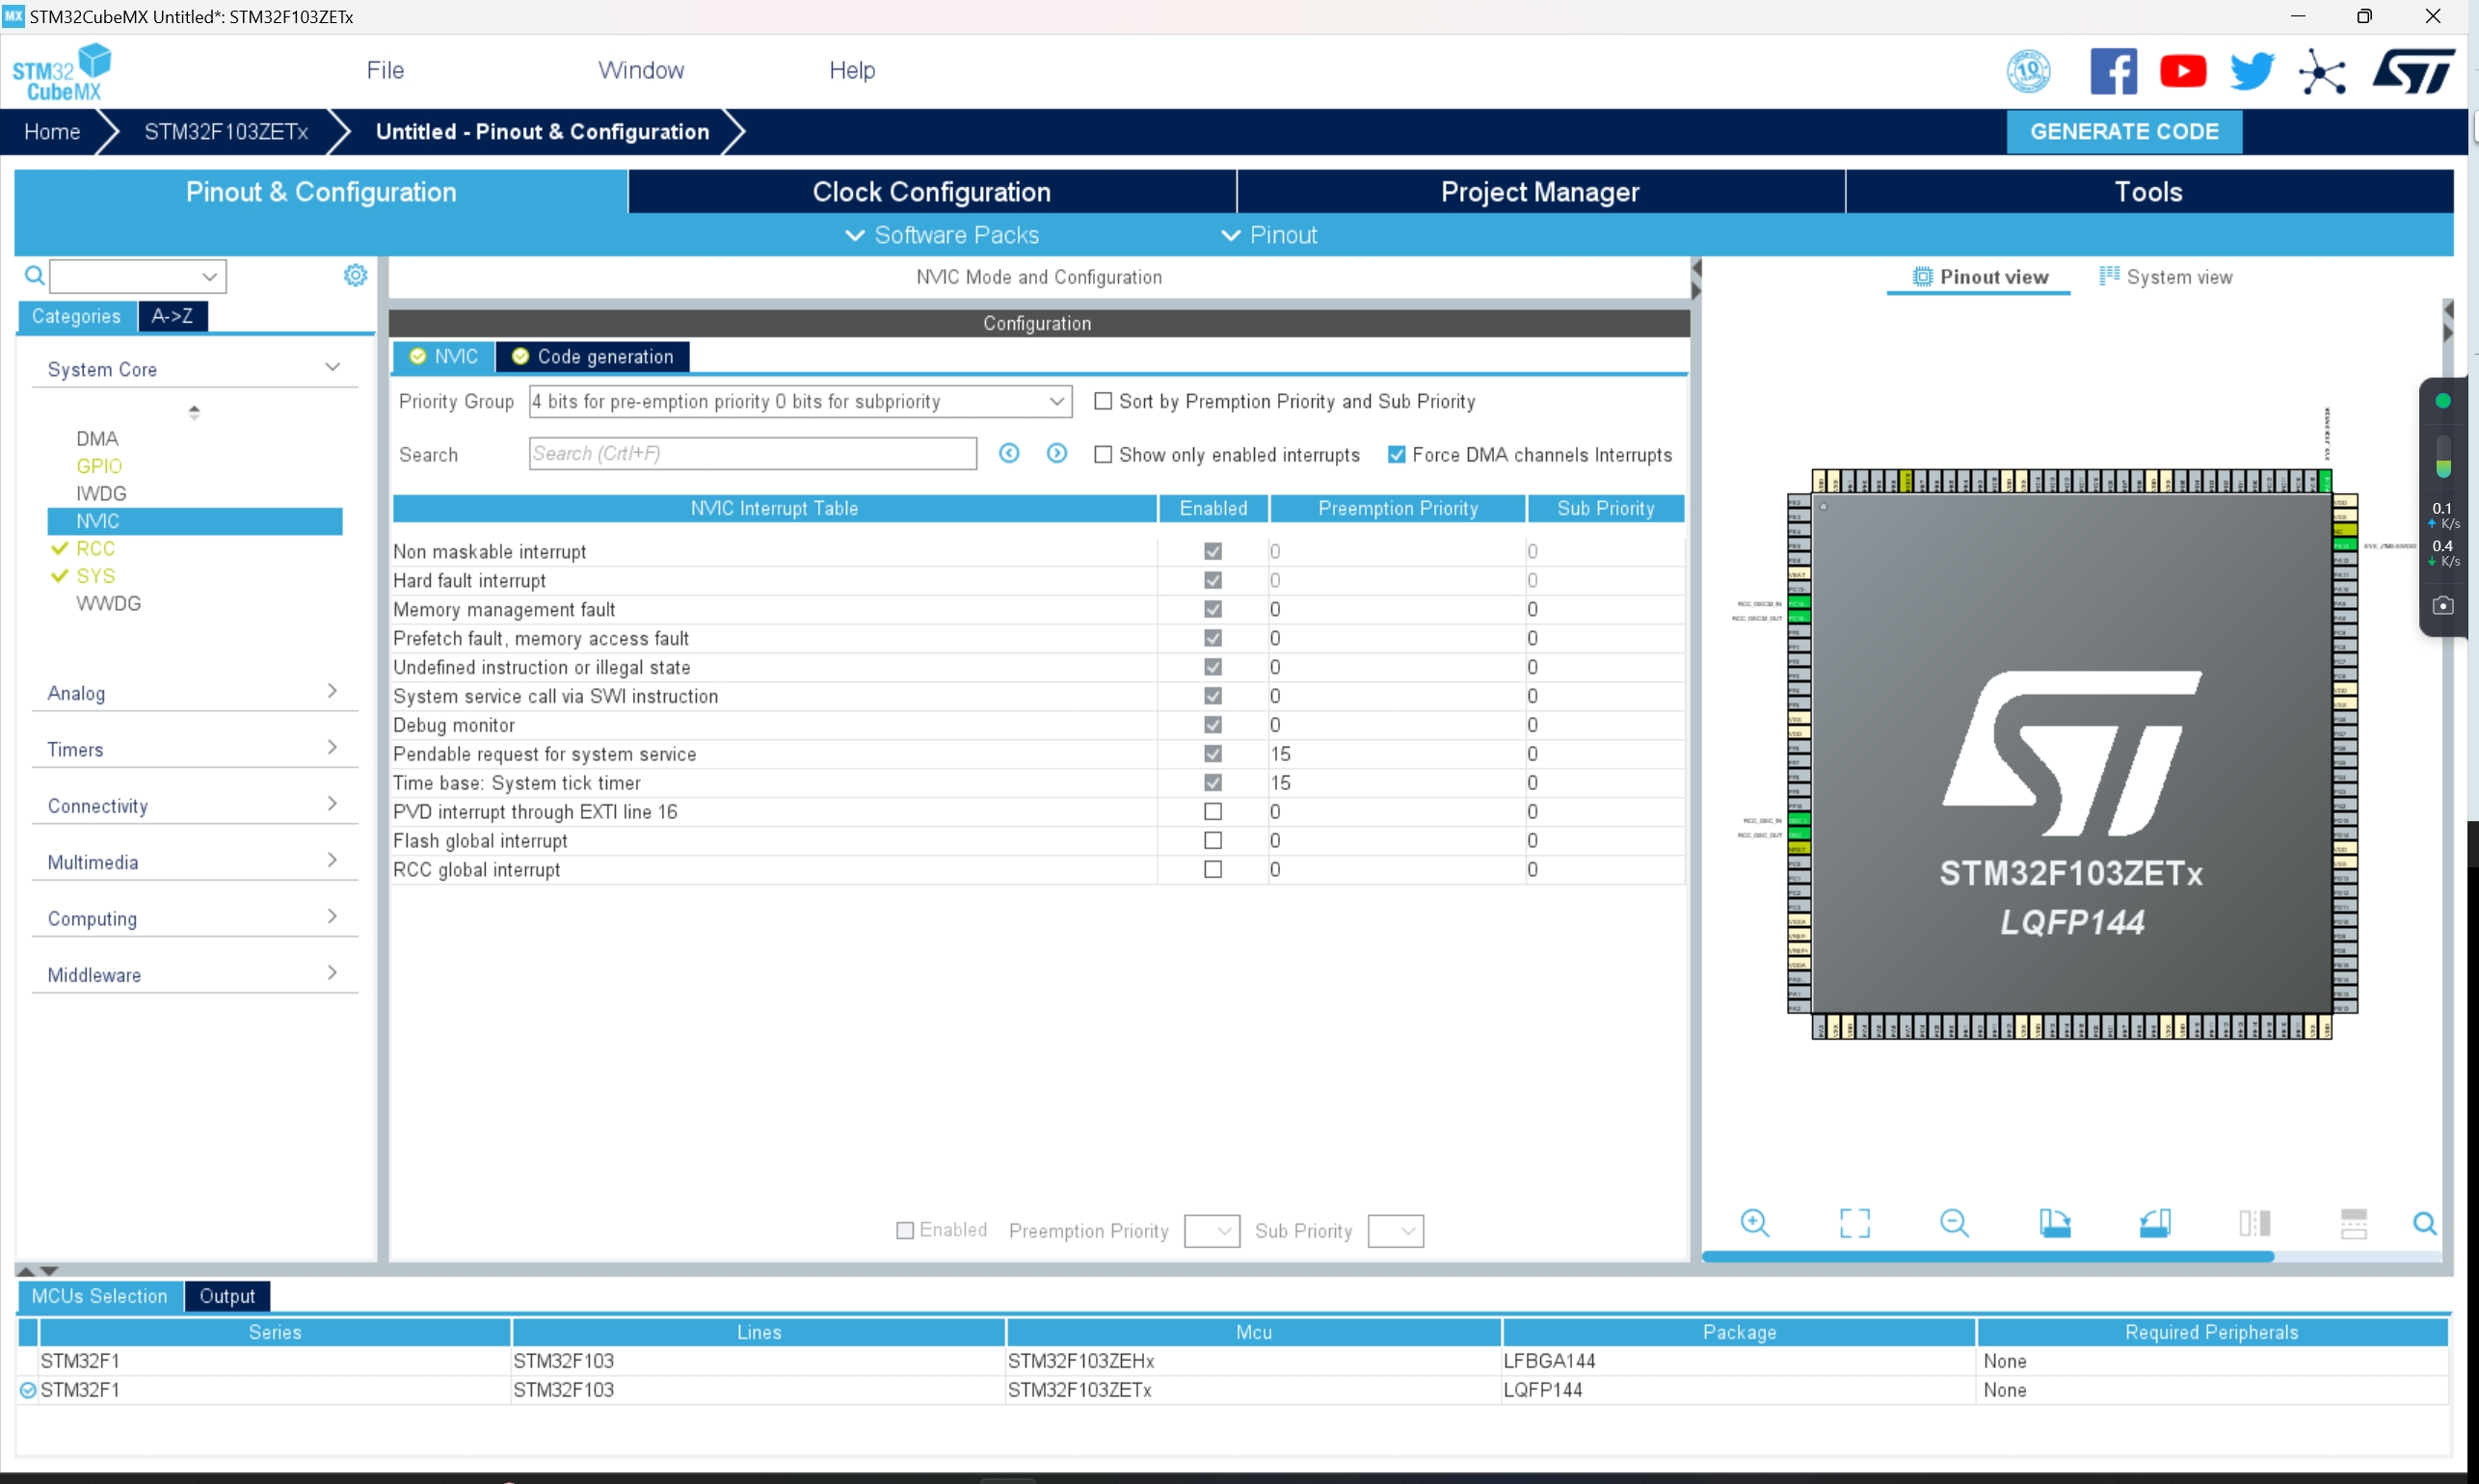Select RCC in System Core list

pos(95,548)
